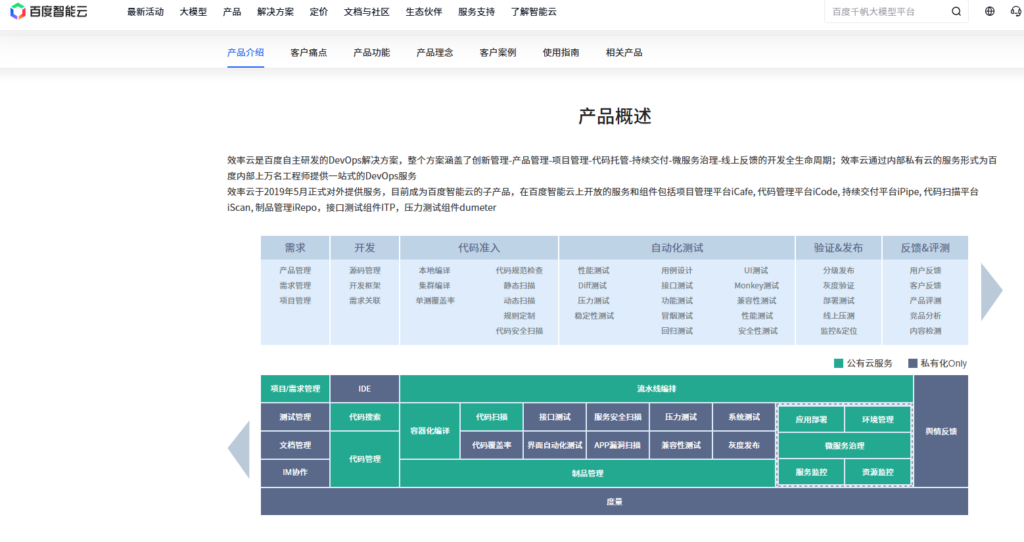Viewport: 1024px width, 542px height.
Task: Click the 兼容性测试 block in the architecture diagram
Action: [680, 445]
